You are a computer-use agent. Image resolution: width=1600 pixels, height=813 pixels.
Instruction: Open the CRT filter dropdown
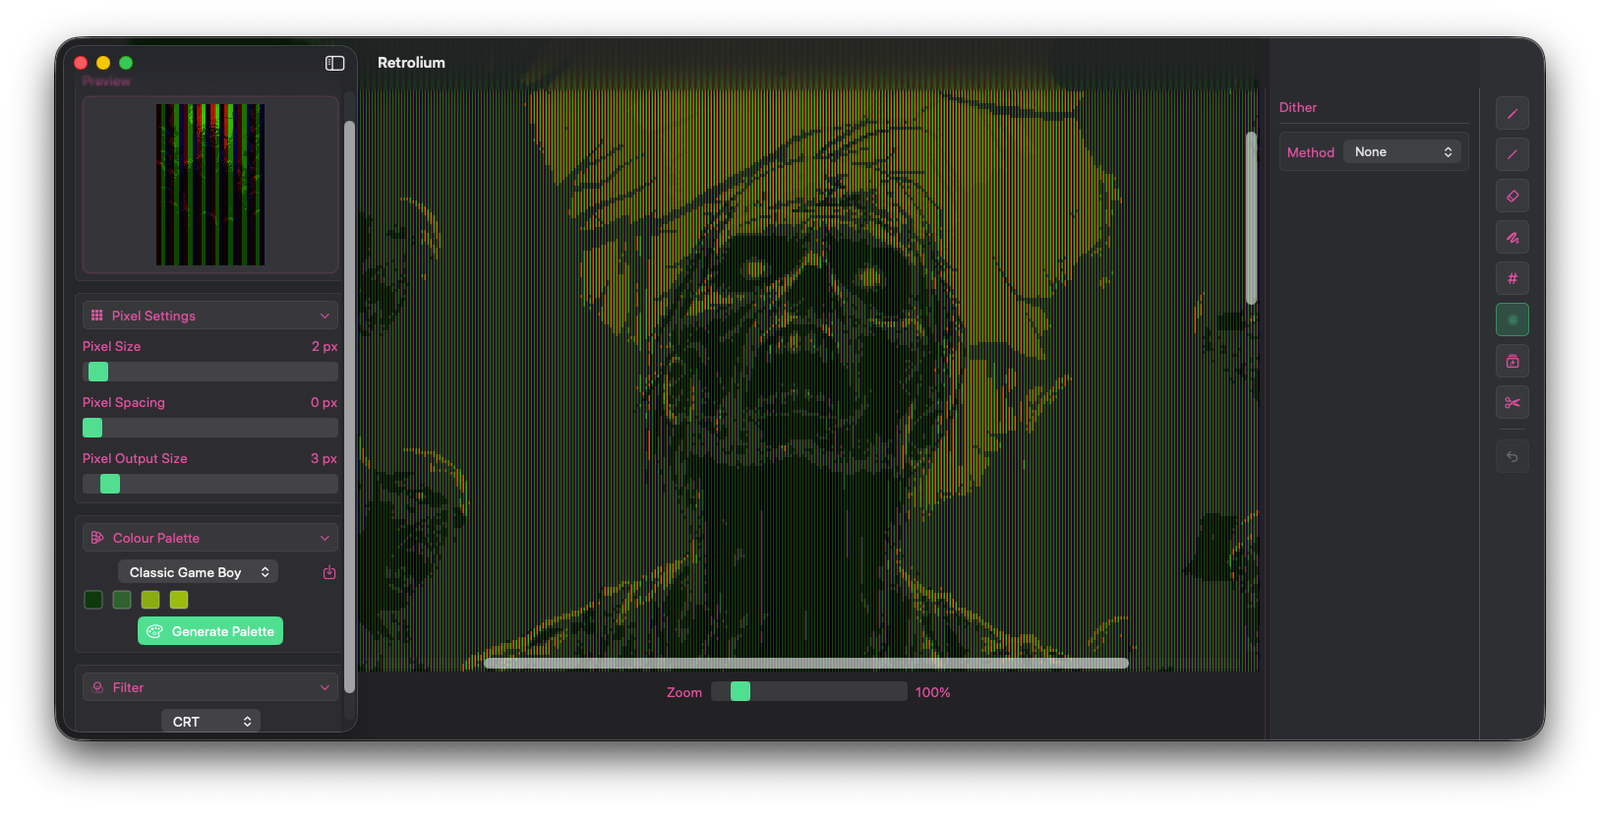pos(210,721)
